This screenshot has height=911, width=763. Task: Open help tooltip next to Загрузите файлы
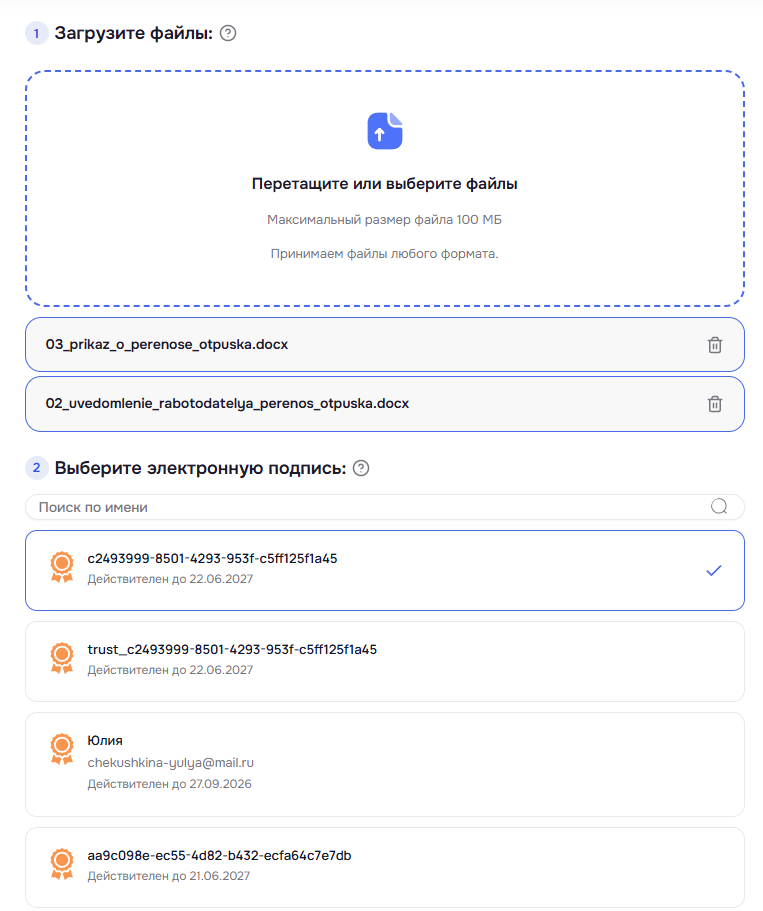228,33
